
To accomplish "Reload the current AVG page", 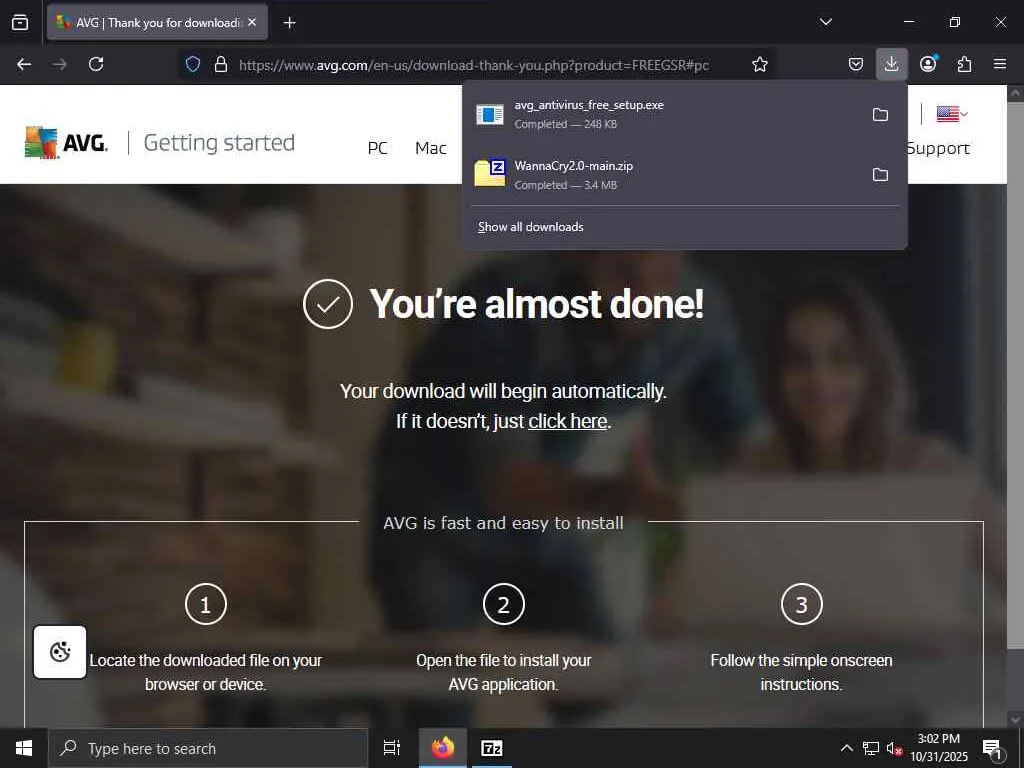I will coord(96,64).
